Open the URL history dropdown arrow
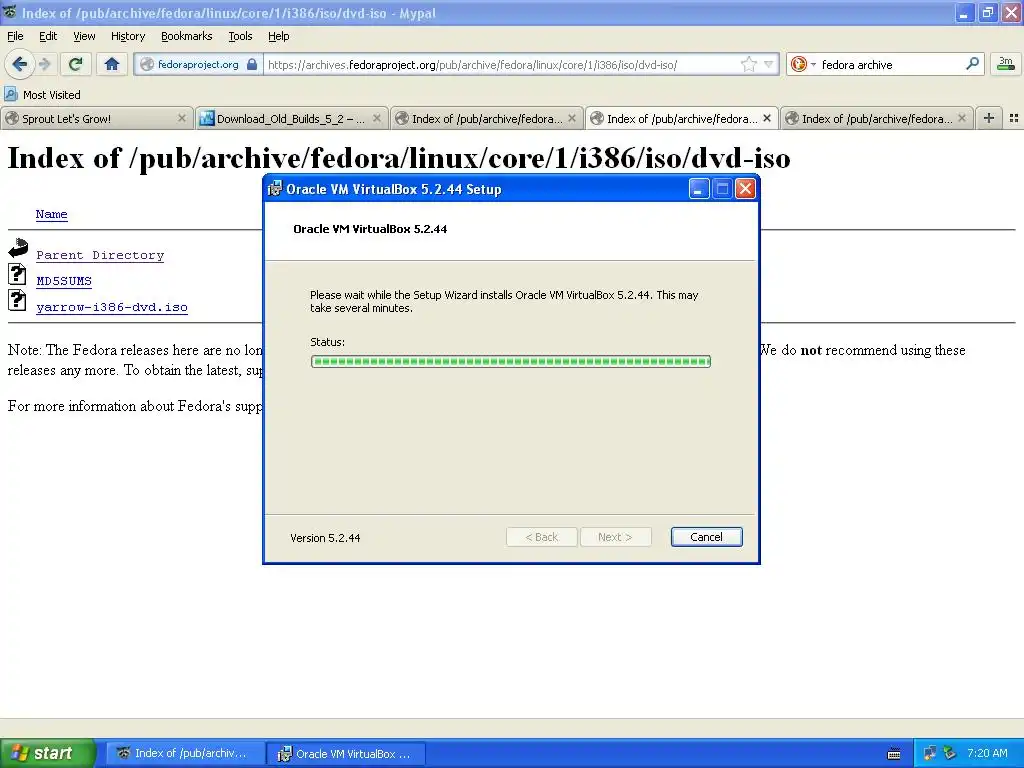This screenshot has height=768, width=1024. [x=769, y=64]
